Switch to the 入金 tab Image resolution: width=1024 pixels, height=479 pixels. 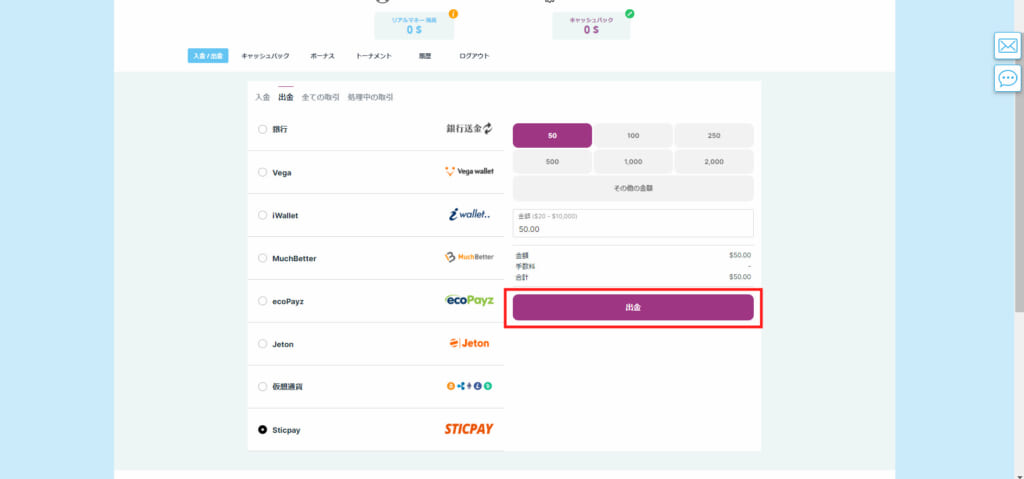tap(262, 97)
